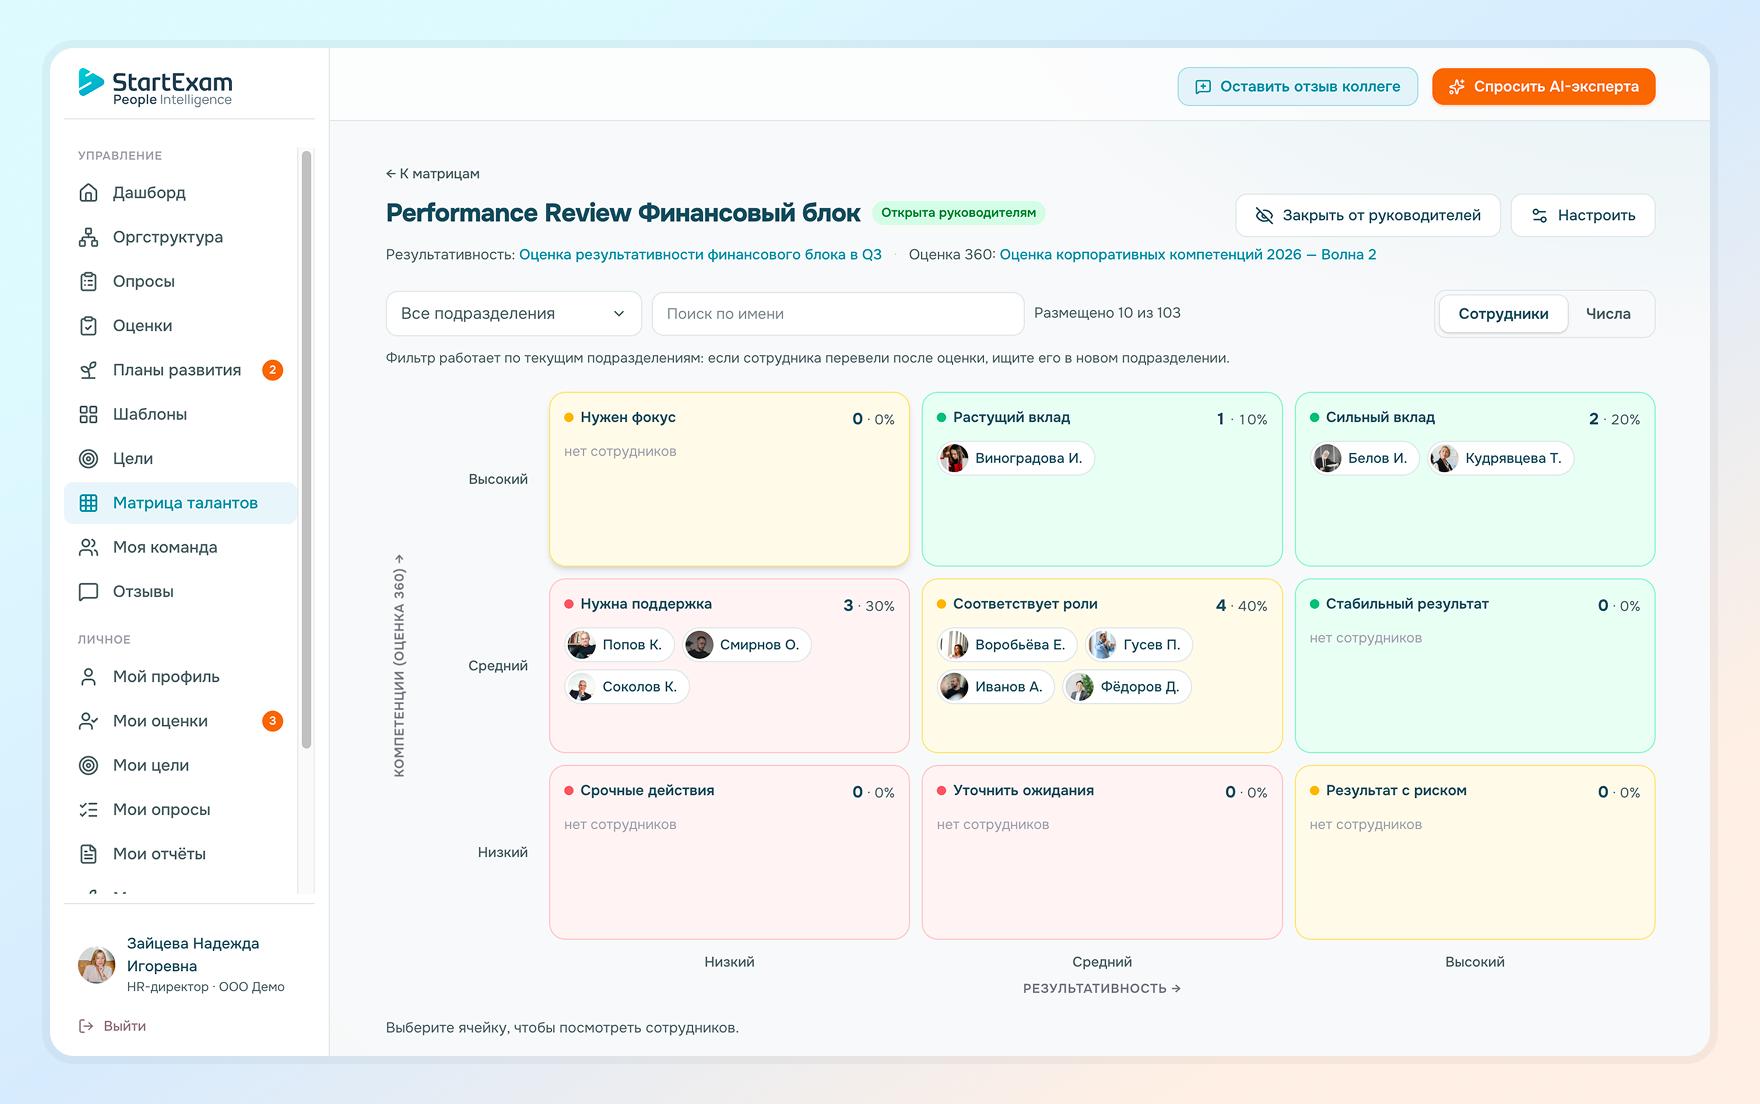The height and width of the screenshot is (1104, 1760).
Task: Click Оставить отзыв коллеге button
Action: coord(1297,87)
